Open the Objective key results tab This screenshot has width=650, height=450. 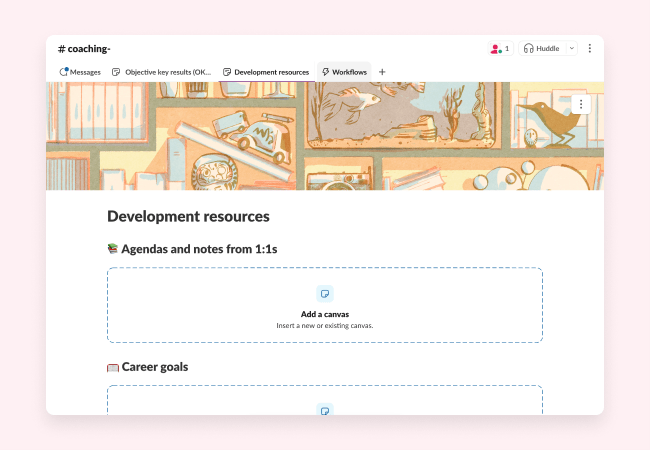tap(161, 72)
